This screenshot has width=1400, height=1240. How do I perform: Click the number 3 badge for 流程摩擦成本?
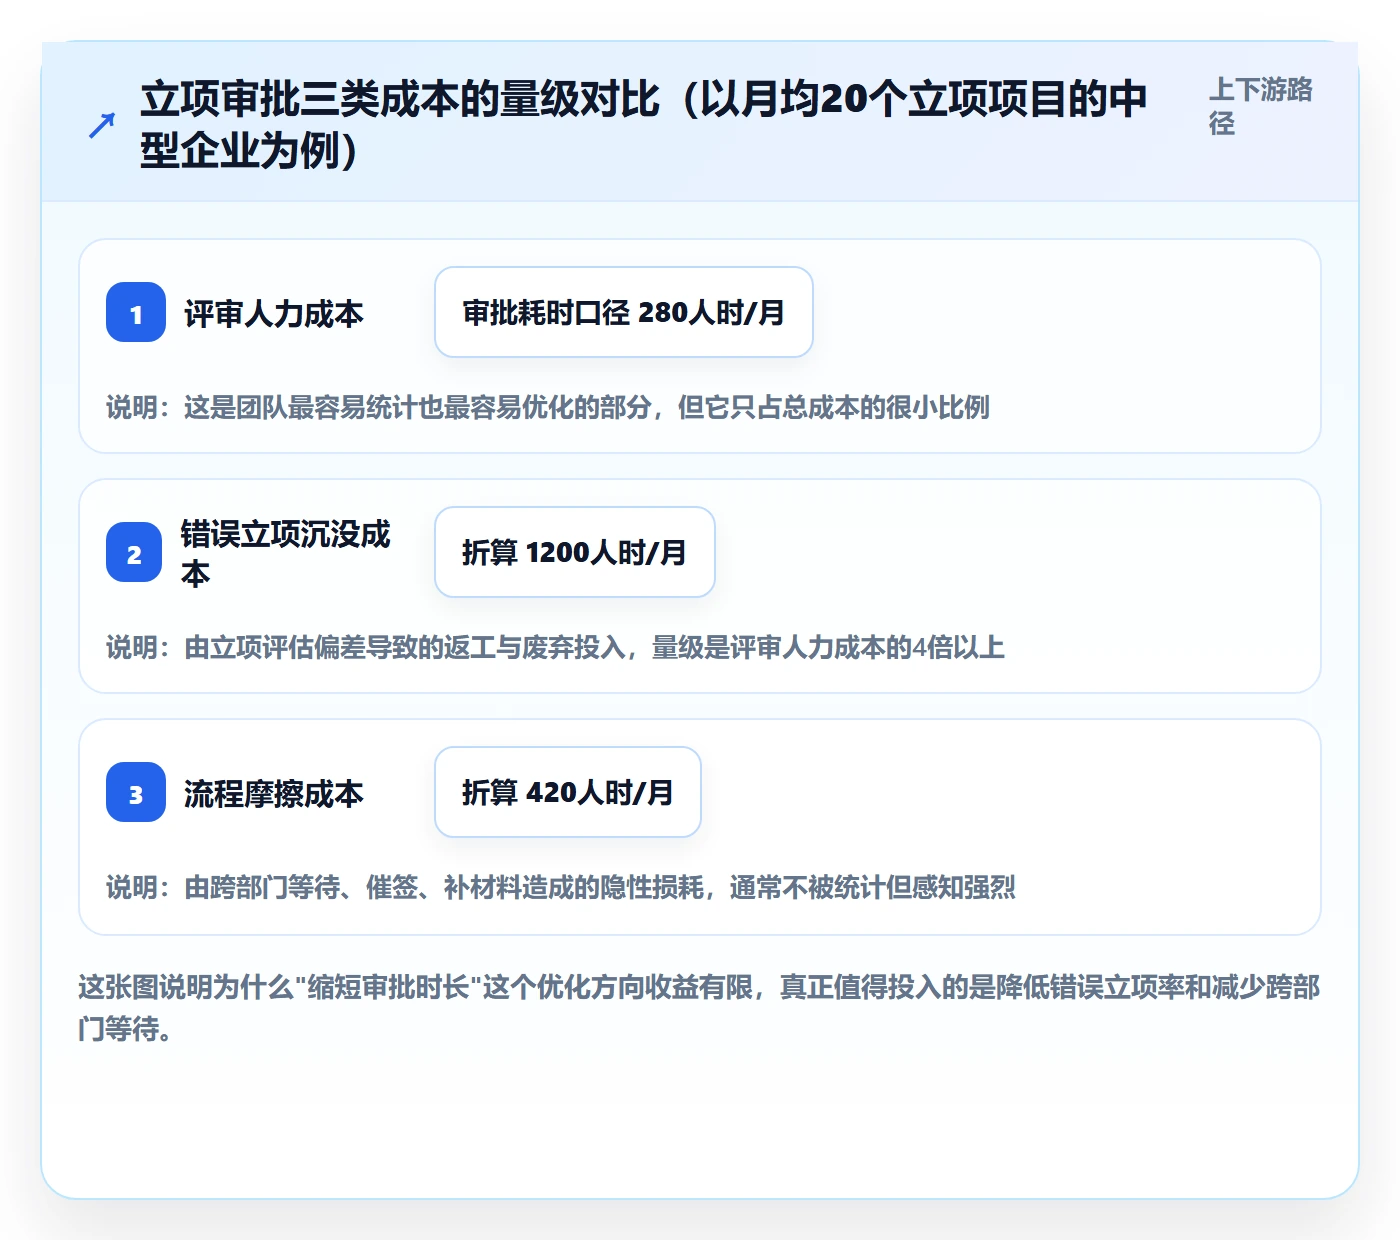[x=136, y=792]
